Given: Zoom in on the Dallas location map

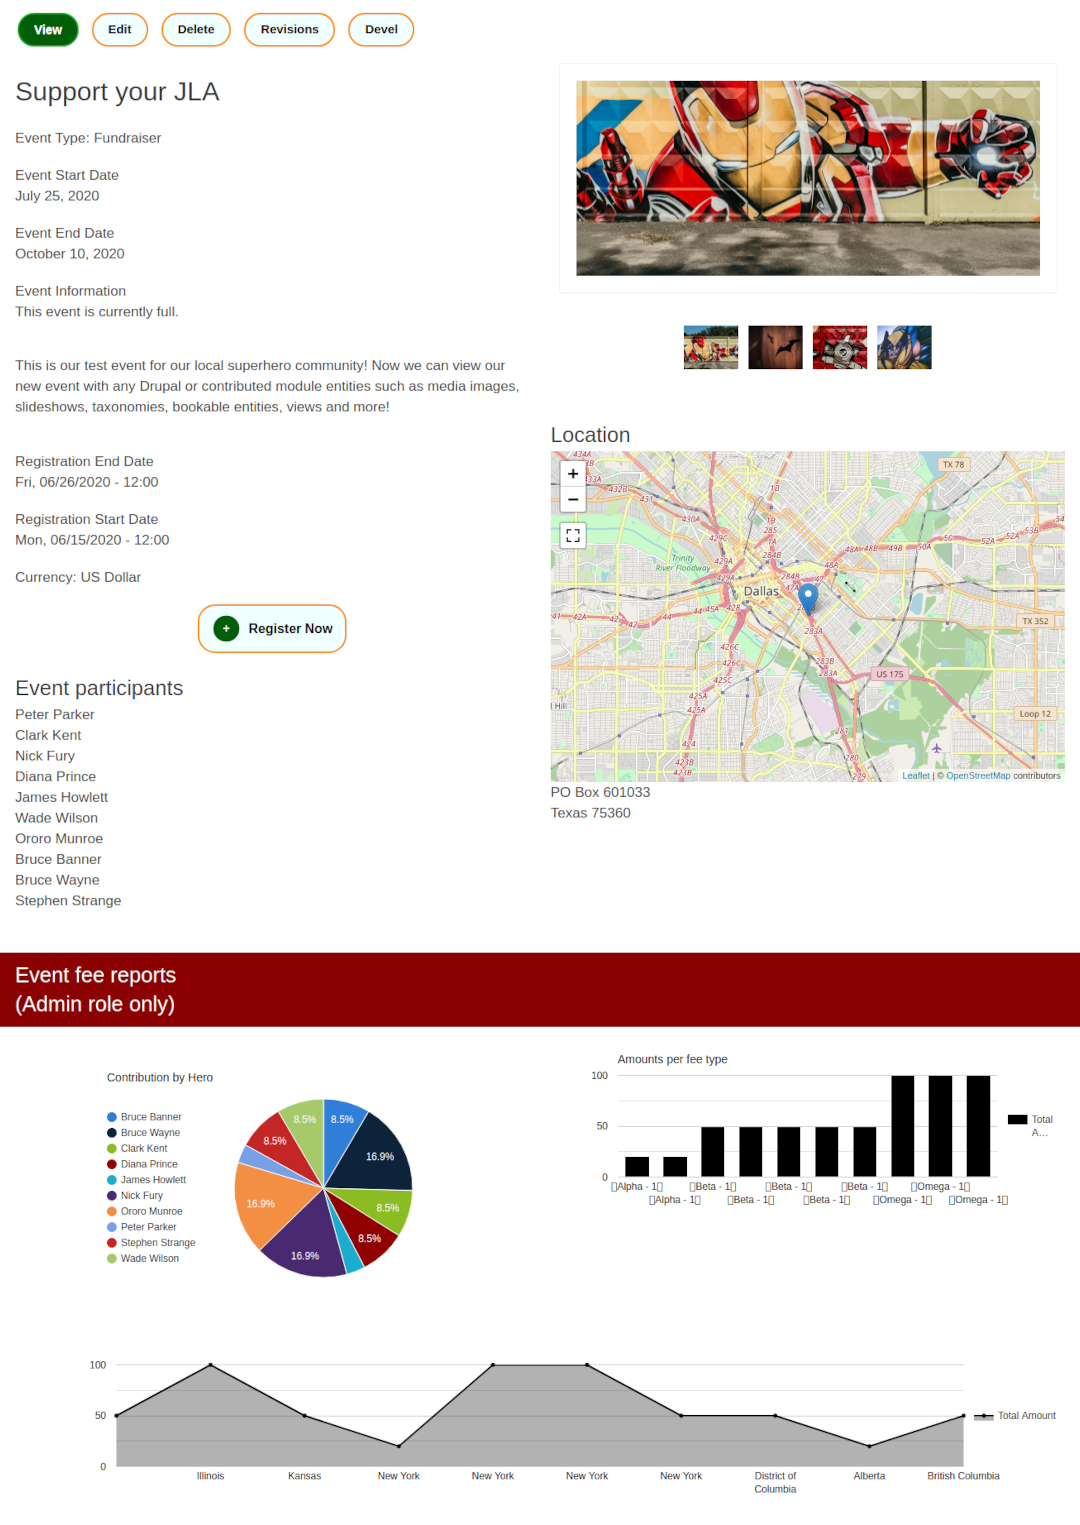Looking at the screenshot, I should [572, 473].
